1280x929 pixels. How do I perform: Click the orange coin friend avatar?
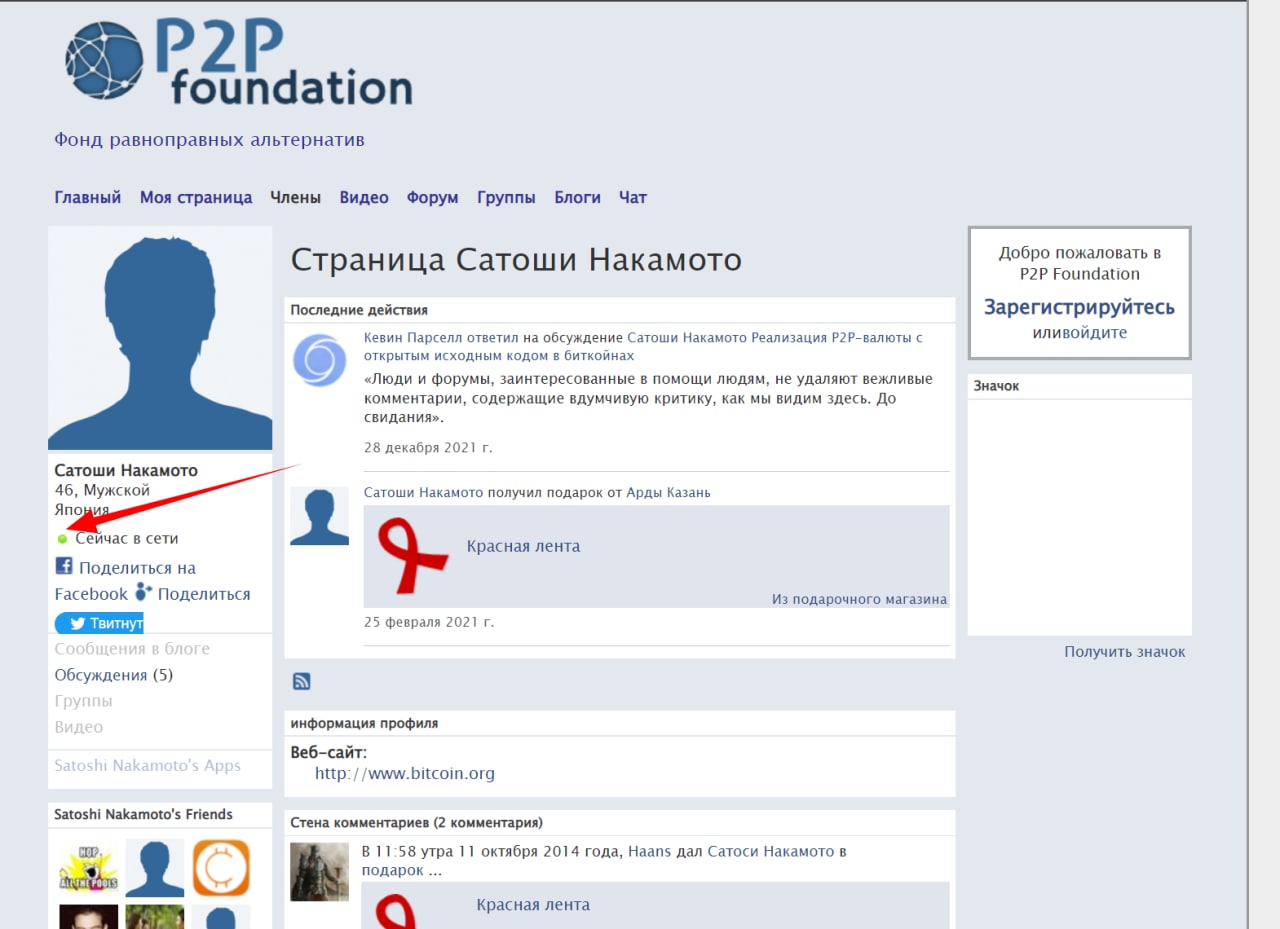[x=221, y=867]
